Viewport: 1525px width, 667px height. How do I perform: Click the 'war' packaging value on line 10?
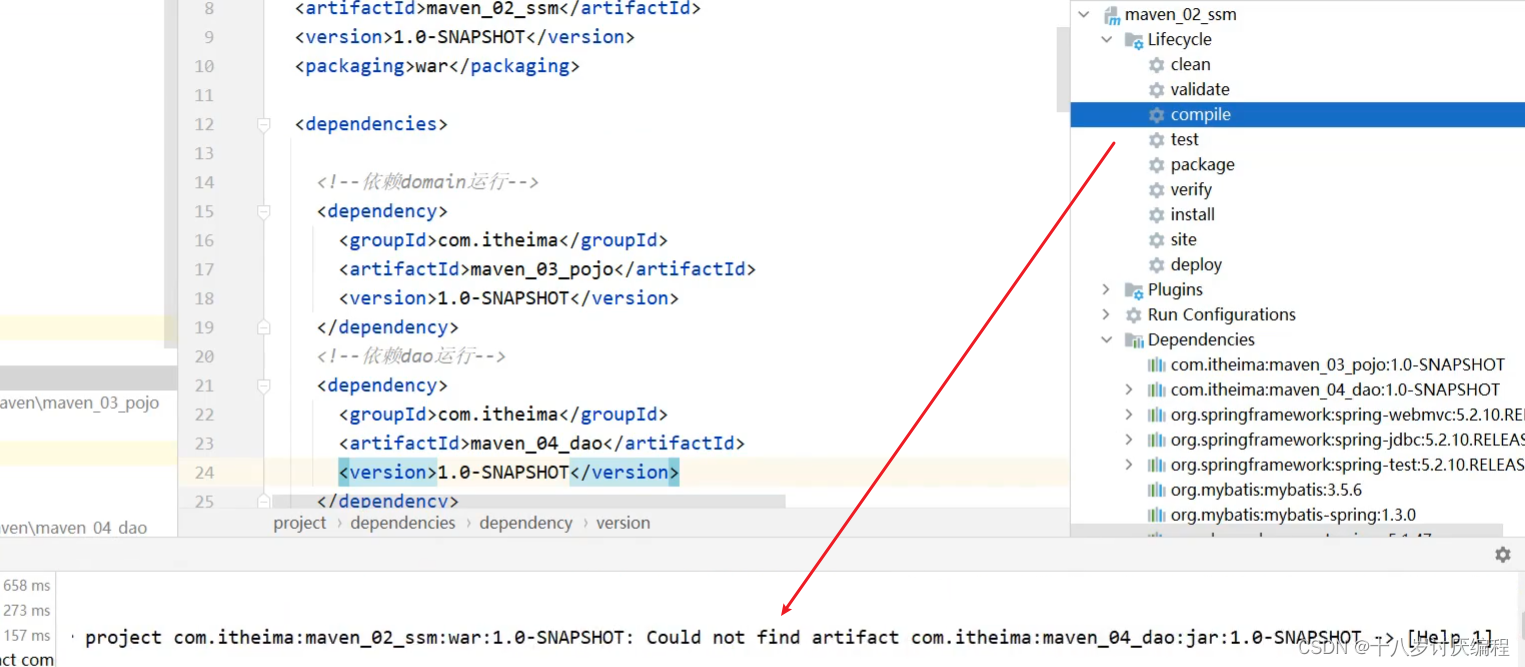(431, 67)
